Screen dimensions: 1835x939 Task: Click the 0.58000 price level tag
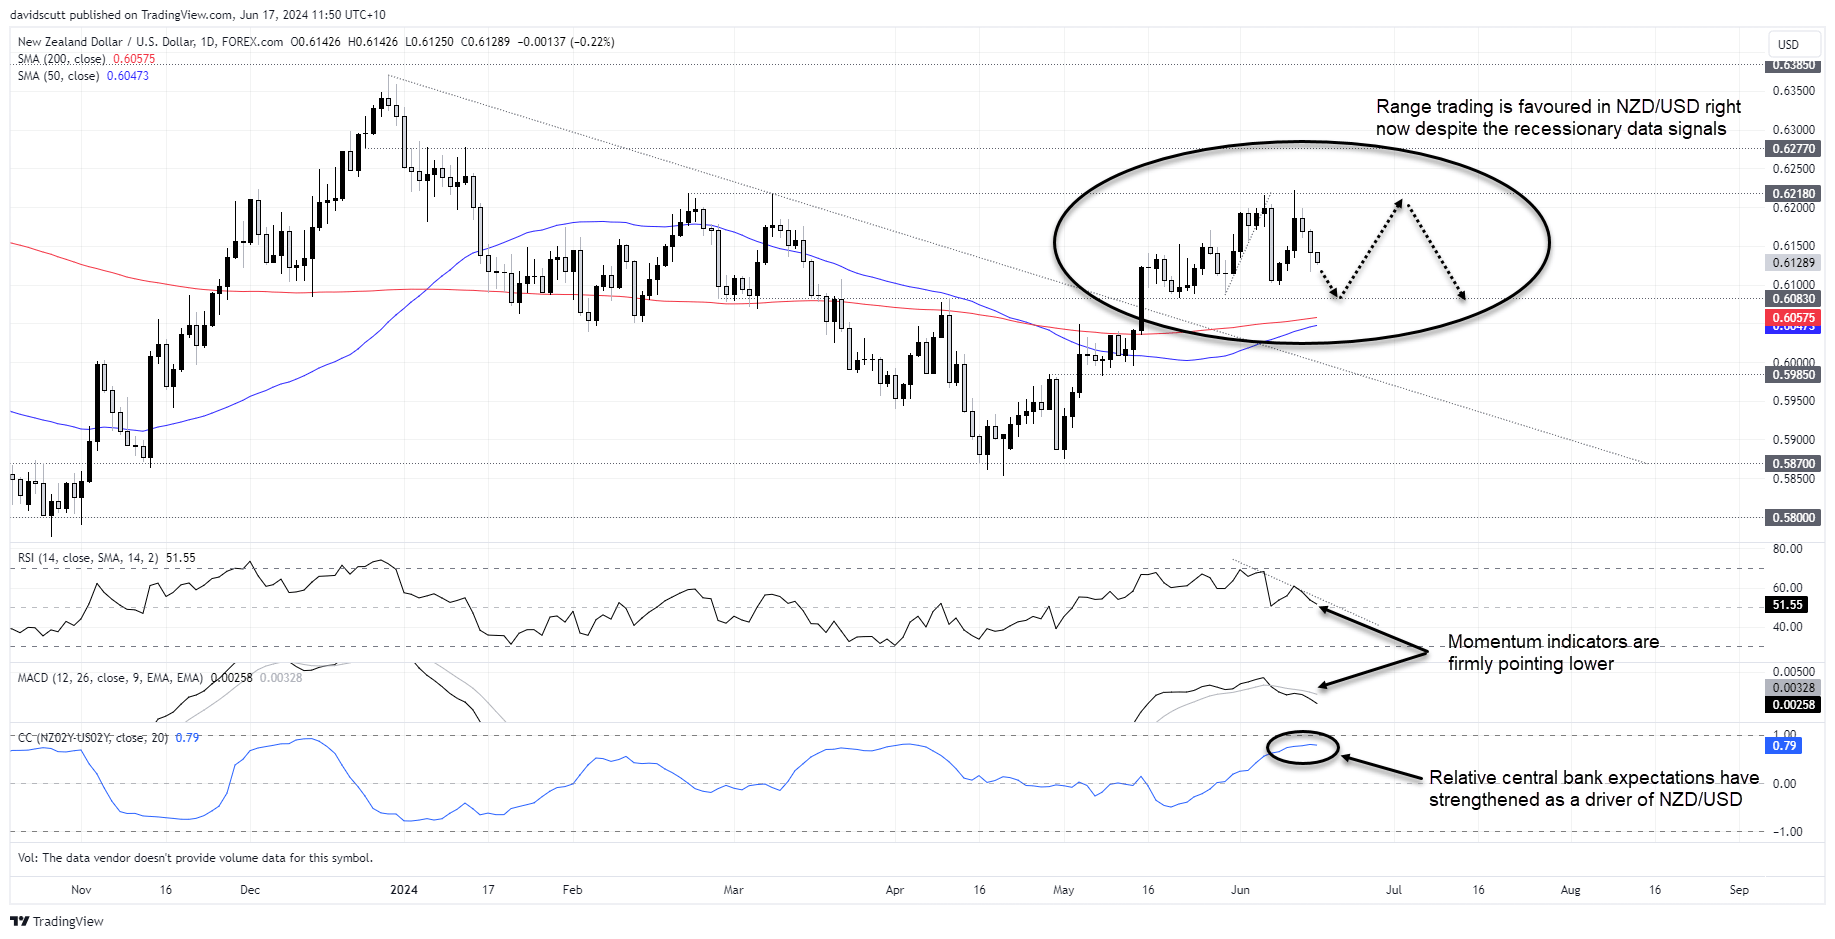pyautogui.click(x=1793, y=518)
